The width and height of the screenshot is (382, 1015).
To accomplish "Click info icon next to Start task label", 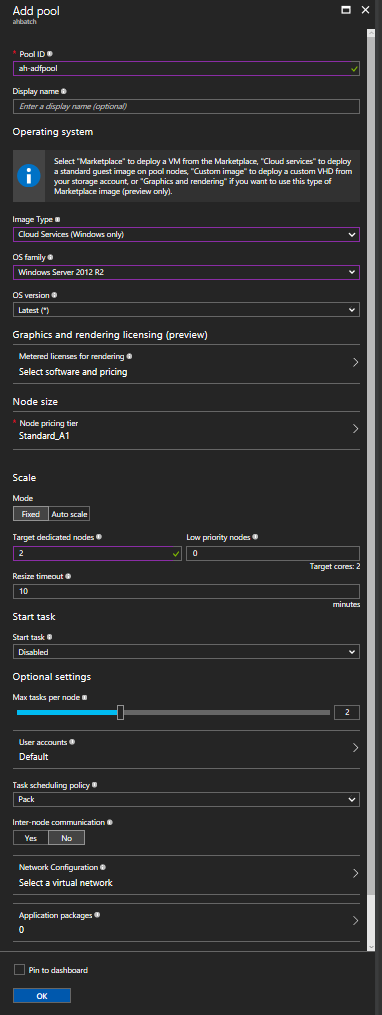I will pos(50,637).
